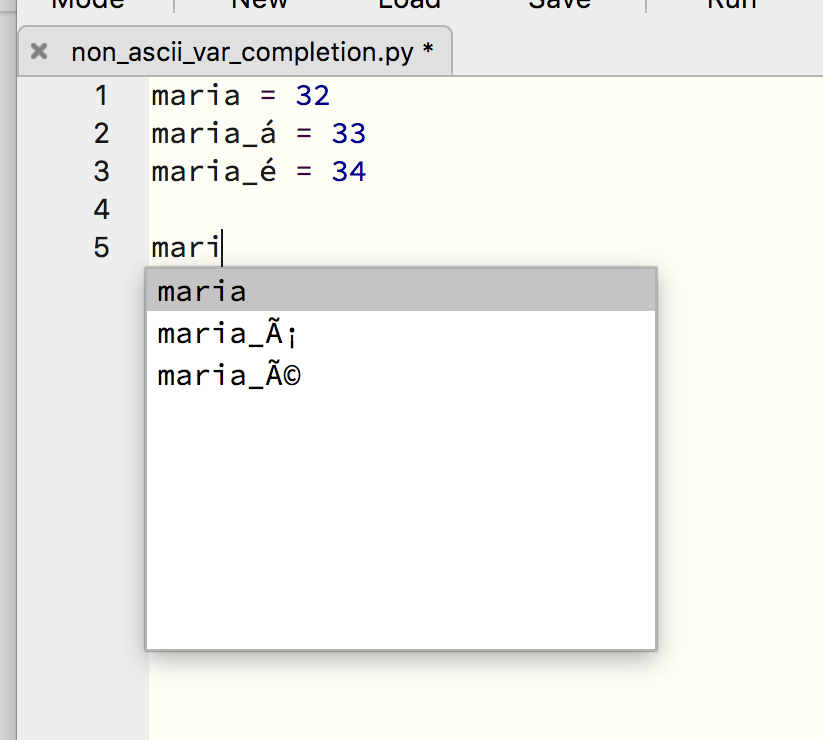
Task: Place cursor on the 'maria = 32' line
Action: tap(240, 96)
